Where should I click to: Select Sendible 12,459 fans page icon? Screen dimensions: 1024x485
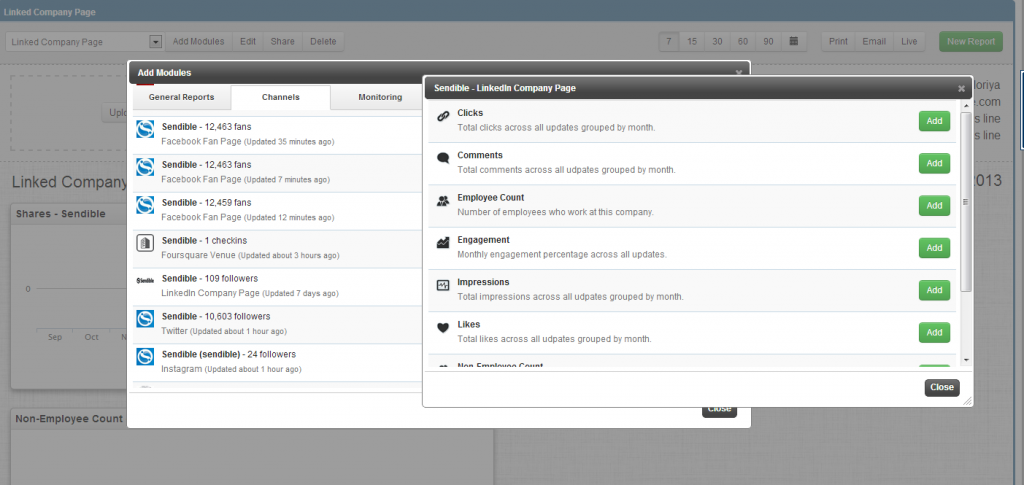click(x=145, y=205)
